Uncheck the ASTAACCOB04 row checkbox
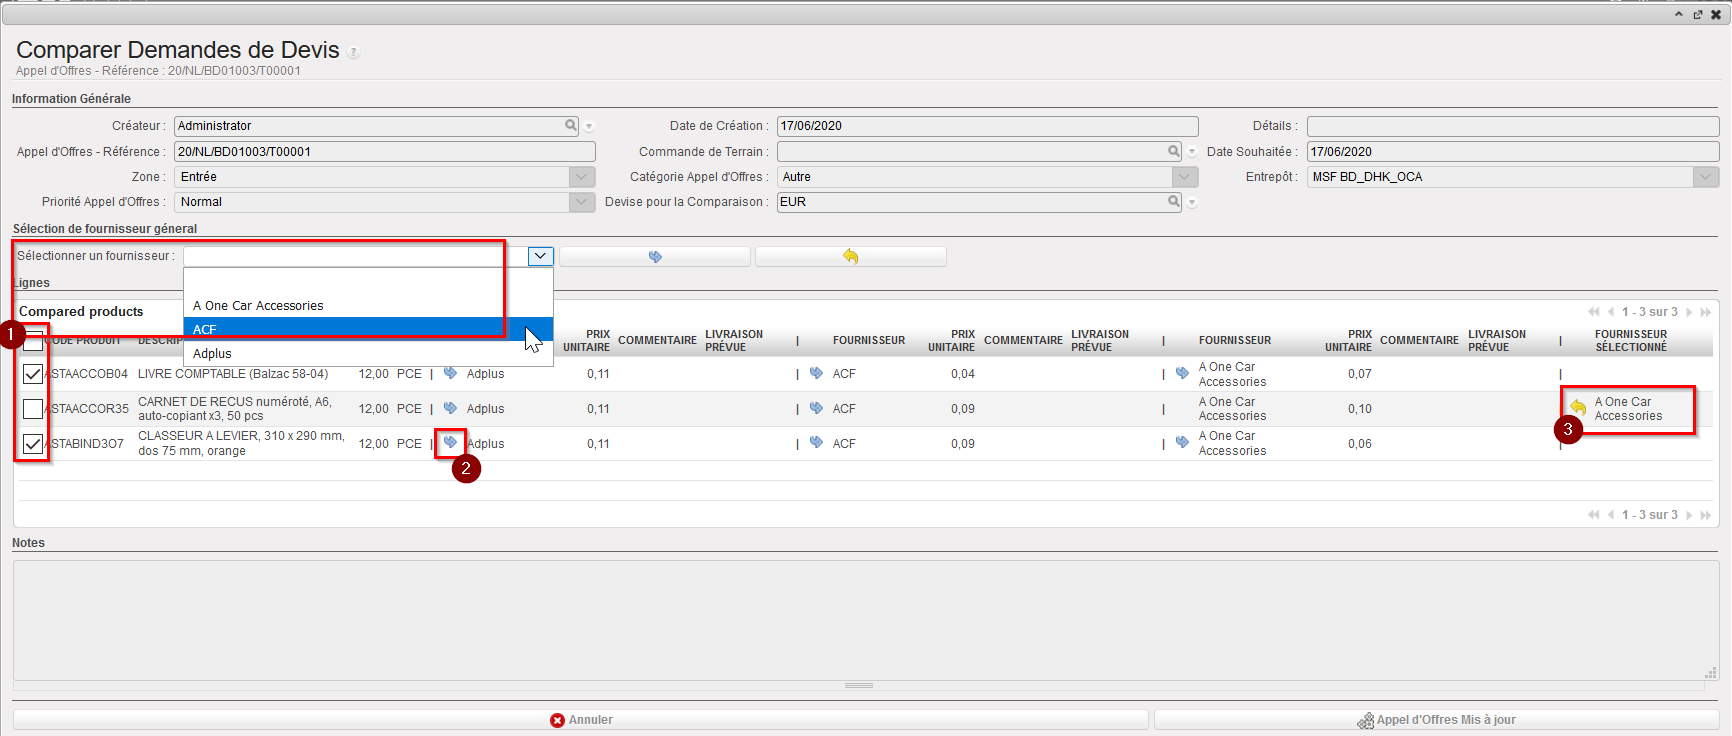The height and width of the screenshot is (736, 1732). 33,374
